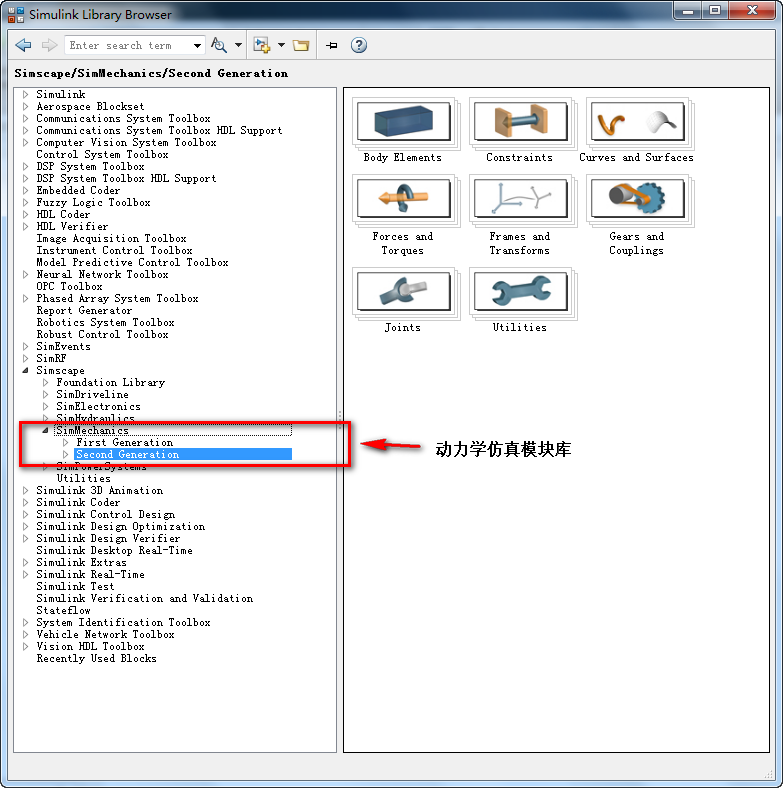
Task: Expand the SimElectronics node
Action: coord(45,407)
